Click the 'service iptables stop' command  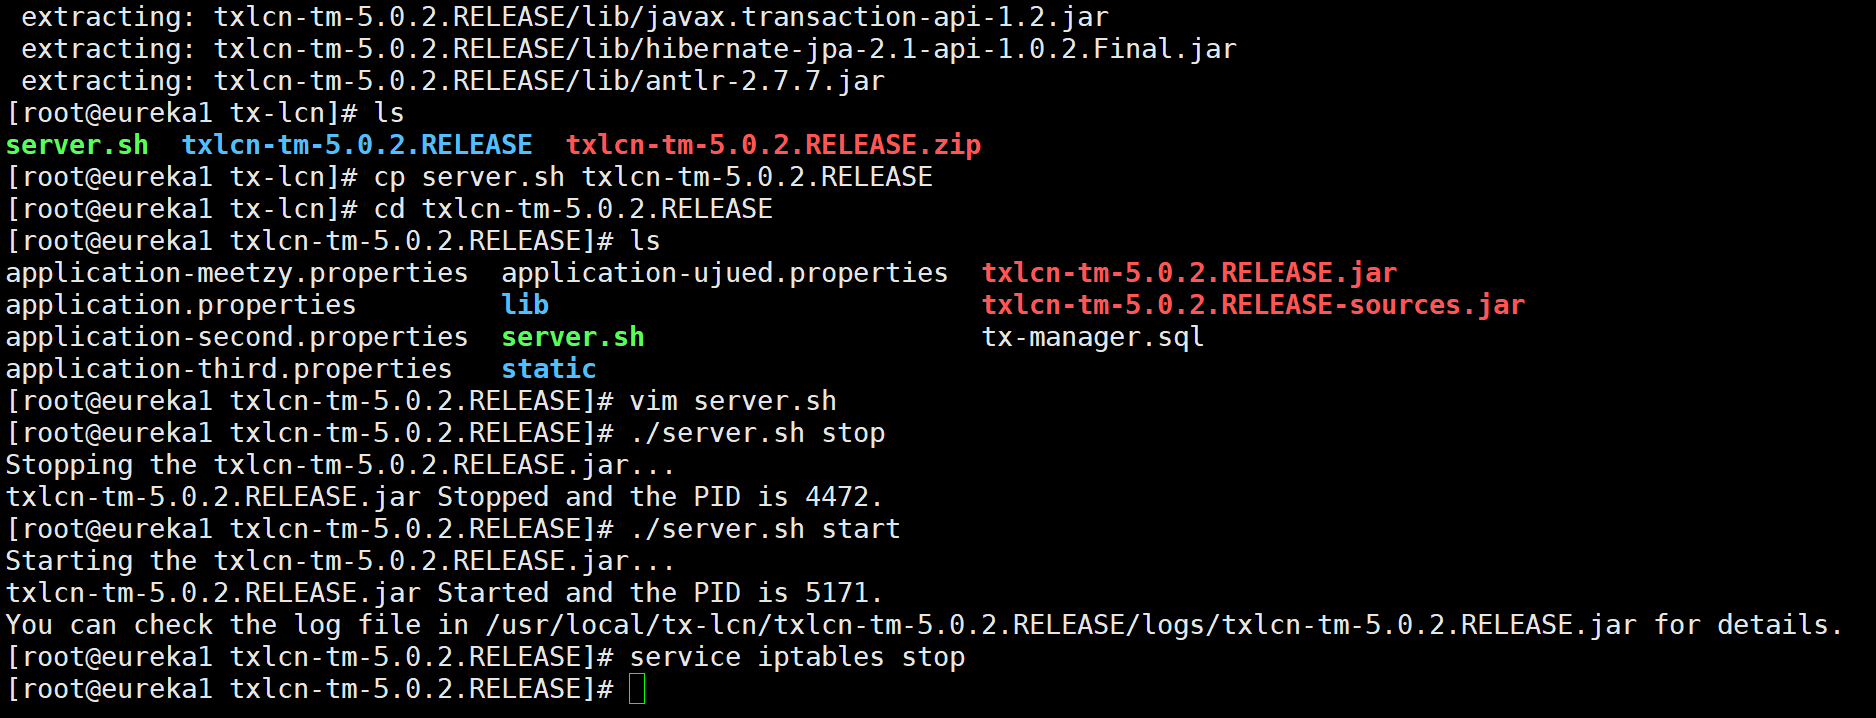[x=797, y=657]
